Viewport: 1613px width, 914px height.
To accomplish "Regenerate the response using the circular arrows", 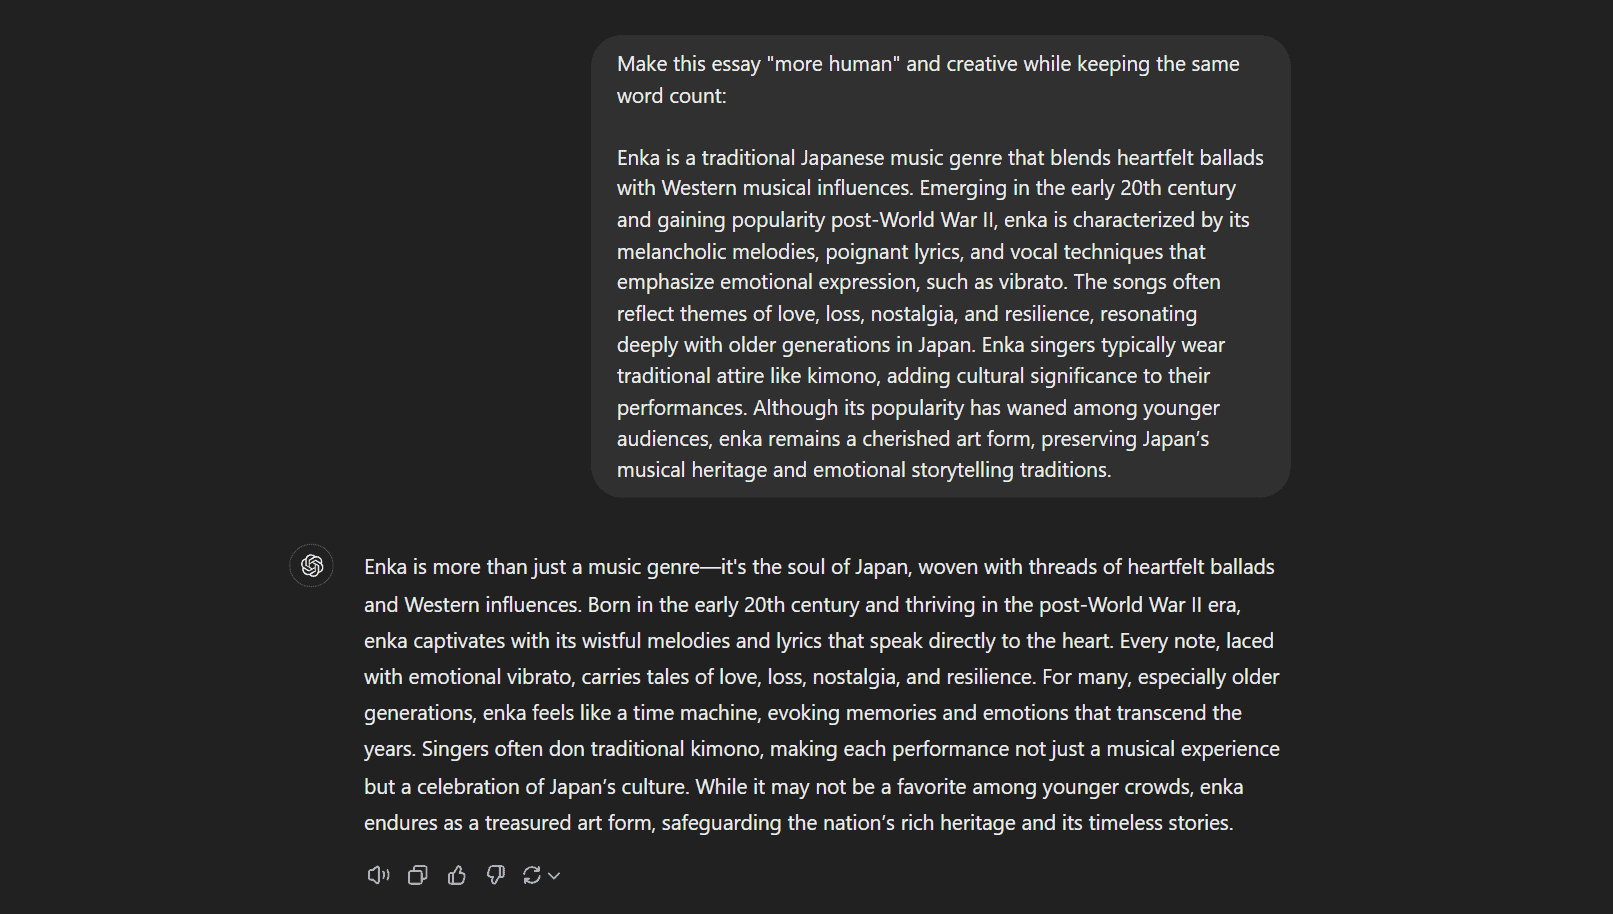I will [531, 876].
